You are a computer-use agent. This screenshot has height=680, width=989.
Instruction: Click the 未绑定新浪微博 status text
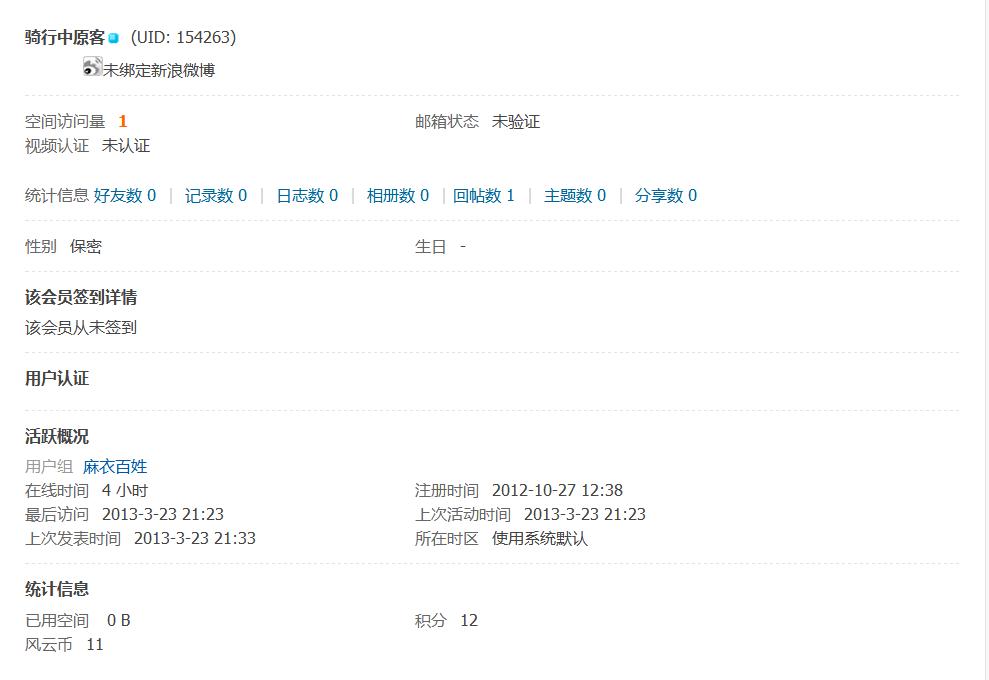[159, 70]
